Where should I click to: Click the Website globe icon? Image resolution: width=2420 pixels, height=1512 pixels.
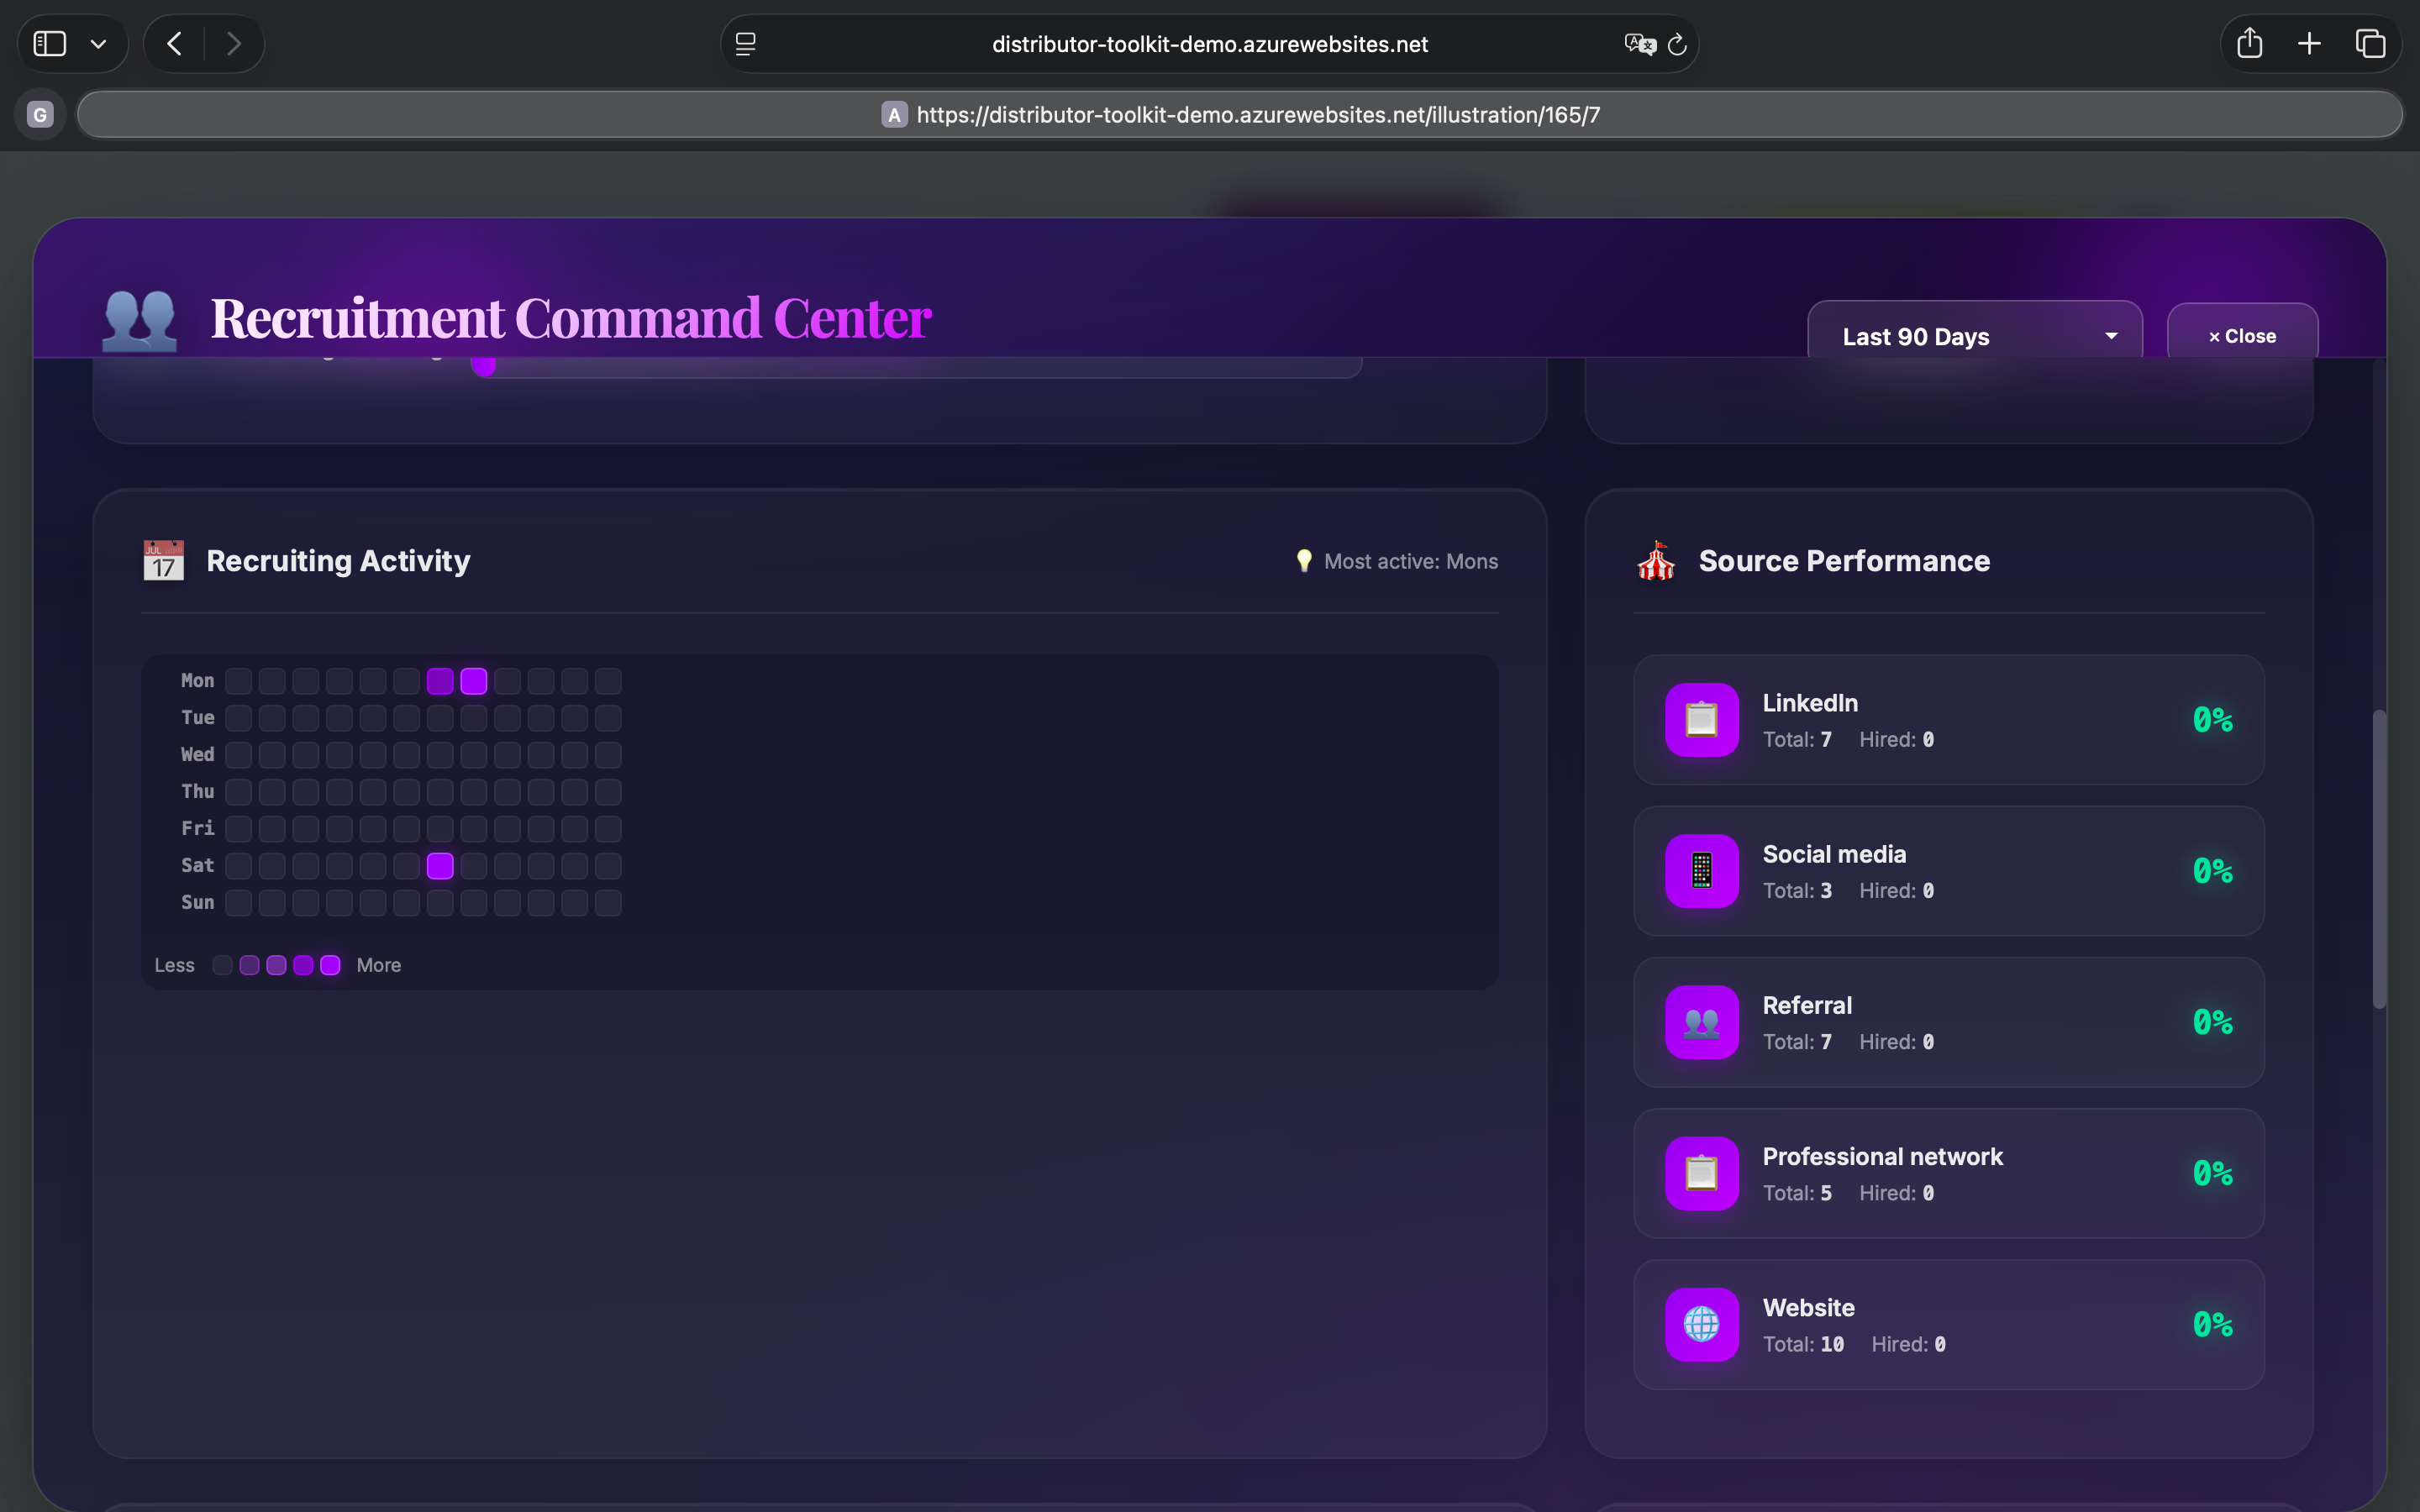click(1702, 1324)
